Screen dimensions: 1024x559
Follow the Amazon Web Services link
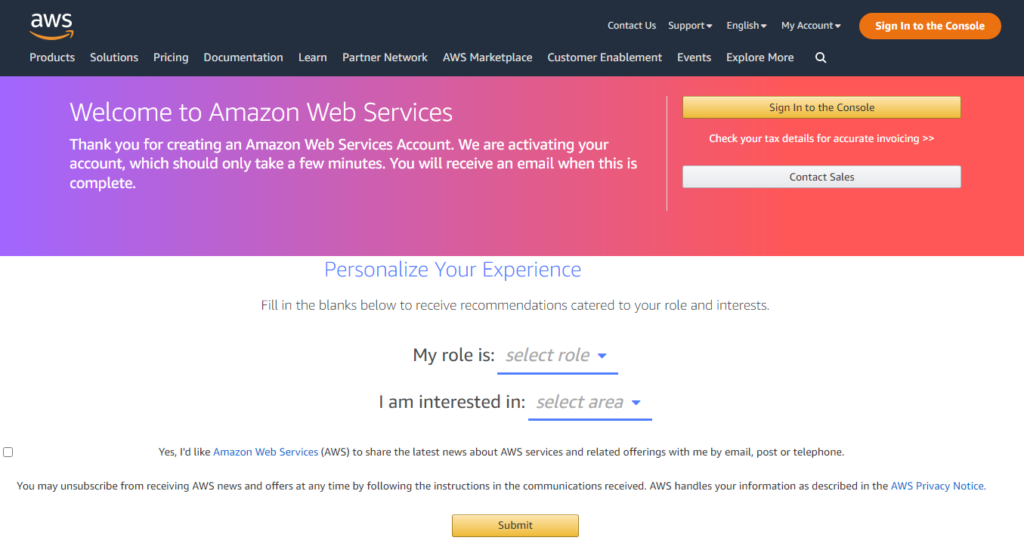[x=266, y=452]
